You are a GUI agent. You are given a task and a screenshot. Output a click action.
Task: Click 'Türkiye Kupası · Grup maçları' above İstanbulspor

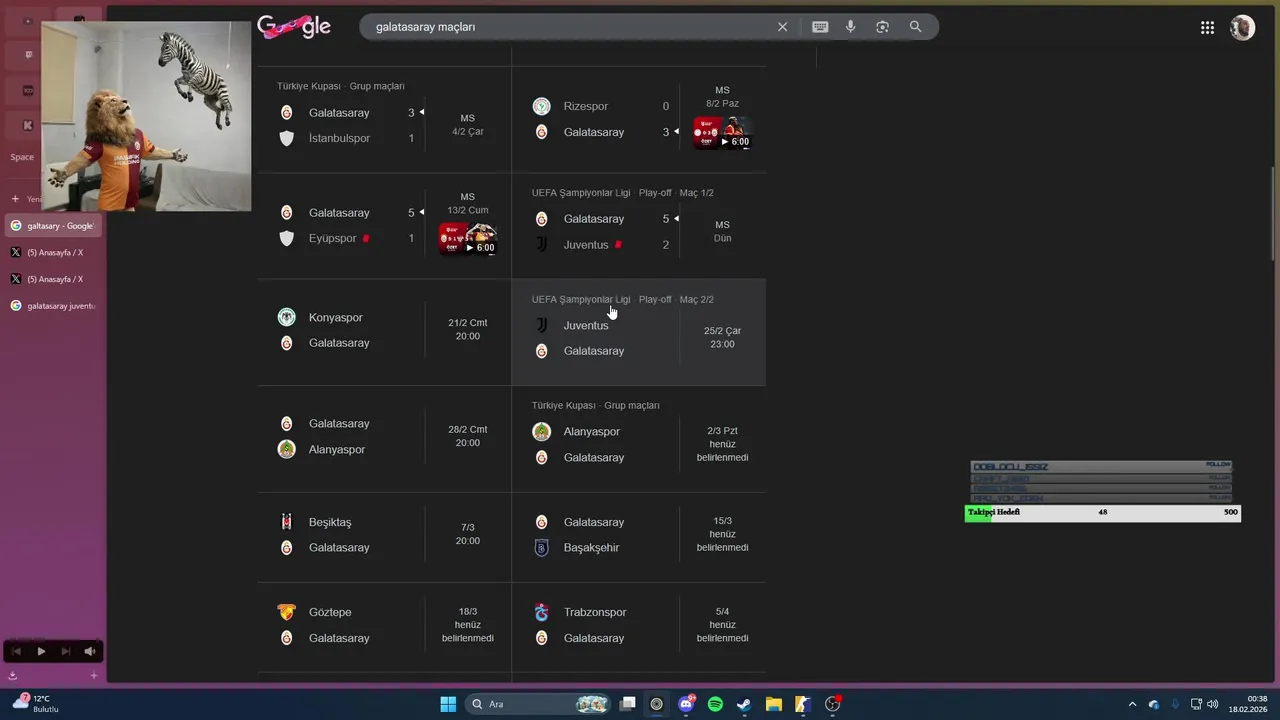tap(341, 86)
